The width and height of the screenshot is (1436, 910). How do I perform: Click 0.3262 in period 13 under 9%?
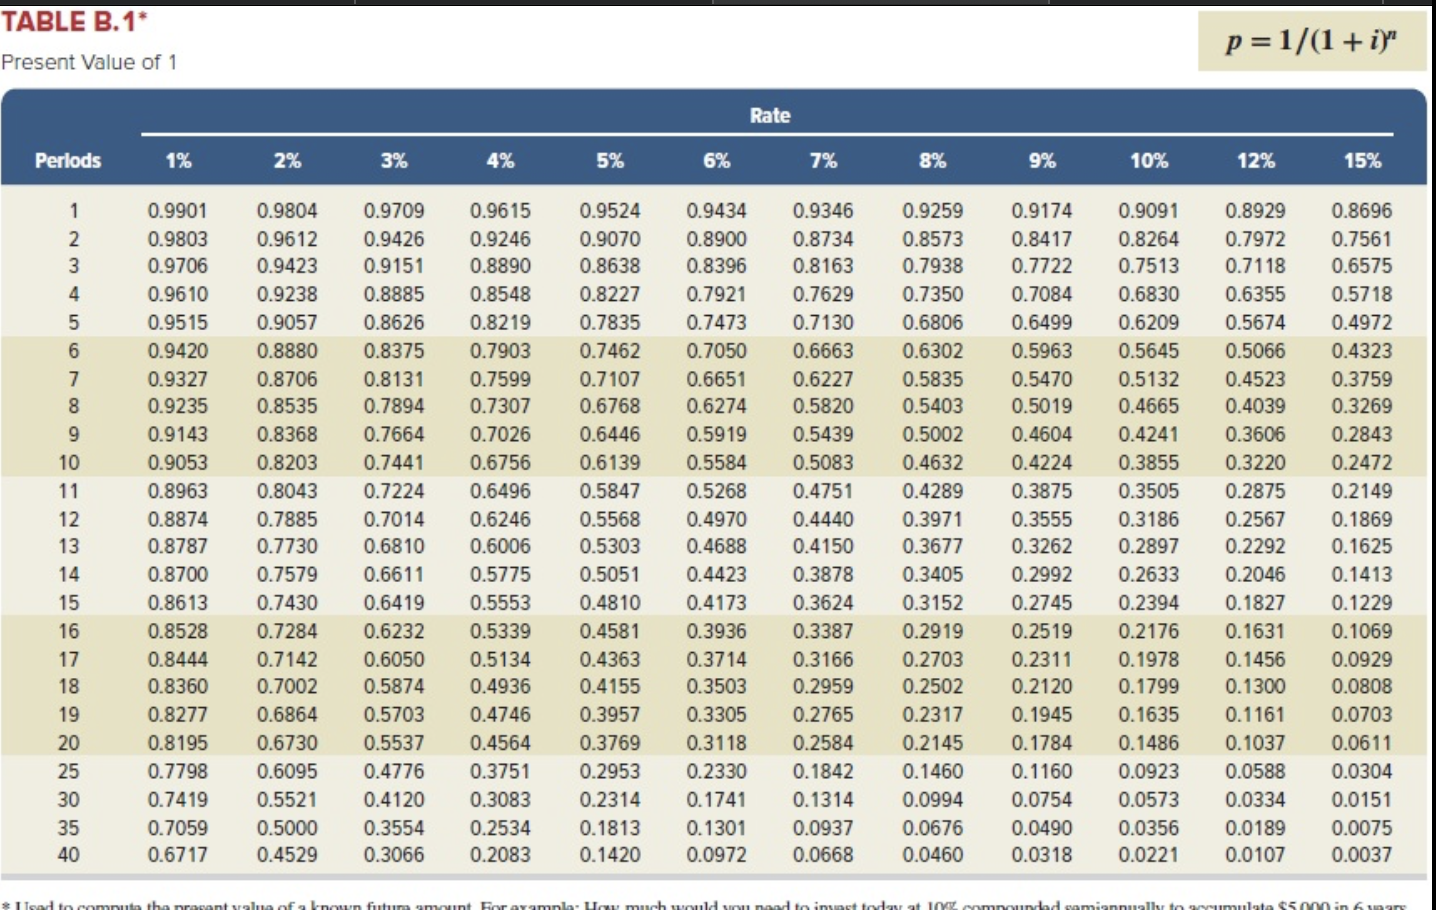point(1041,546)
